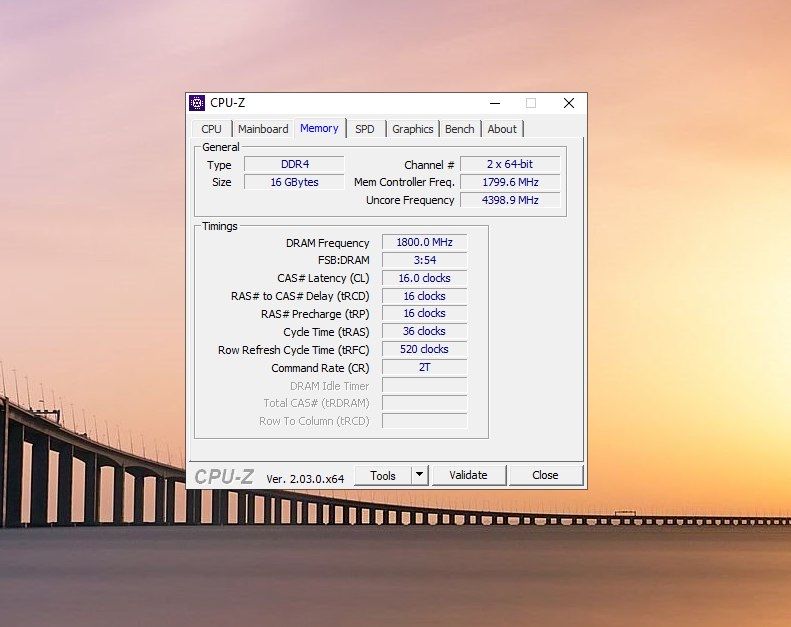Go to the About tab
Screen dimensions: 791x627
(x=502, y=129)
